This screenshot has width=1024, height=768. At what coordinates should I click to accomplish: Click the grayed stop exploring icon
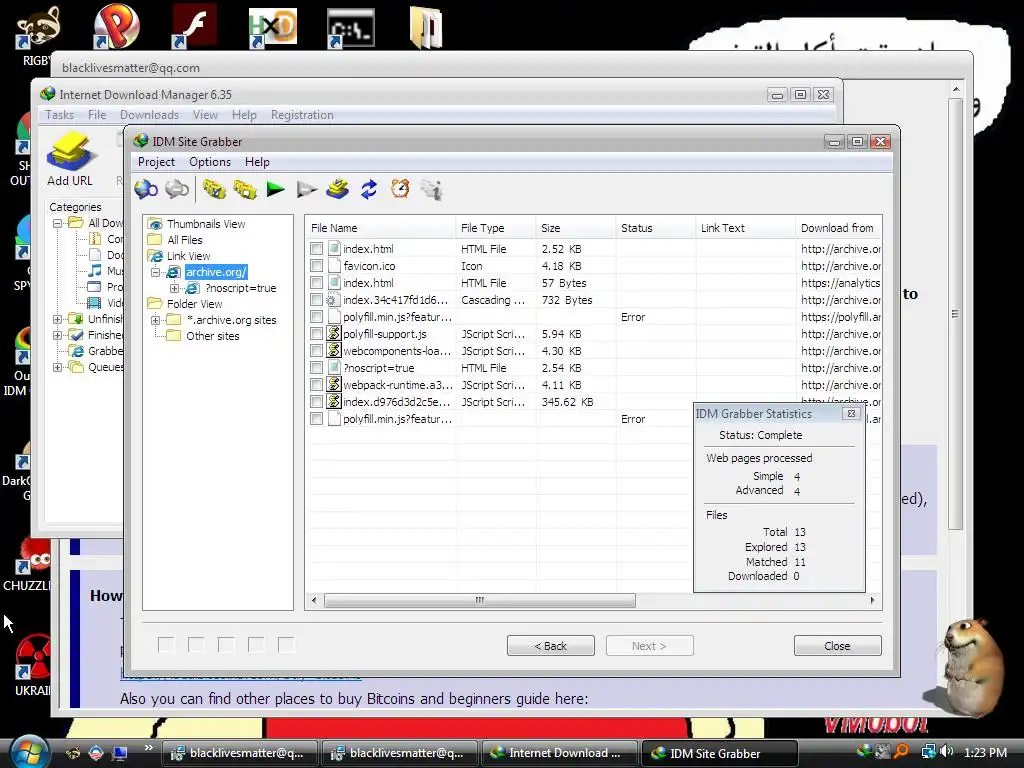pos(177,189)
